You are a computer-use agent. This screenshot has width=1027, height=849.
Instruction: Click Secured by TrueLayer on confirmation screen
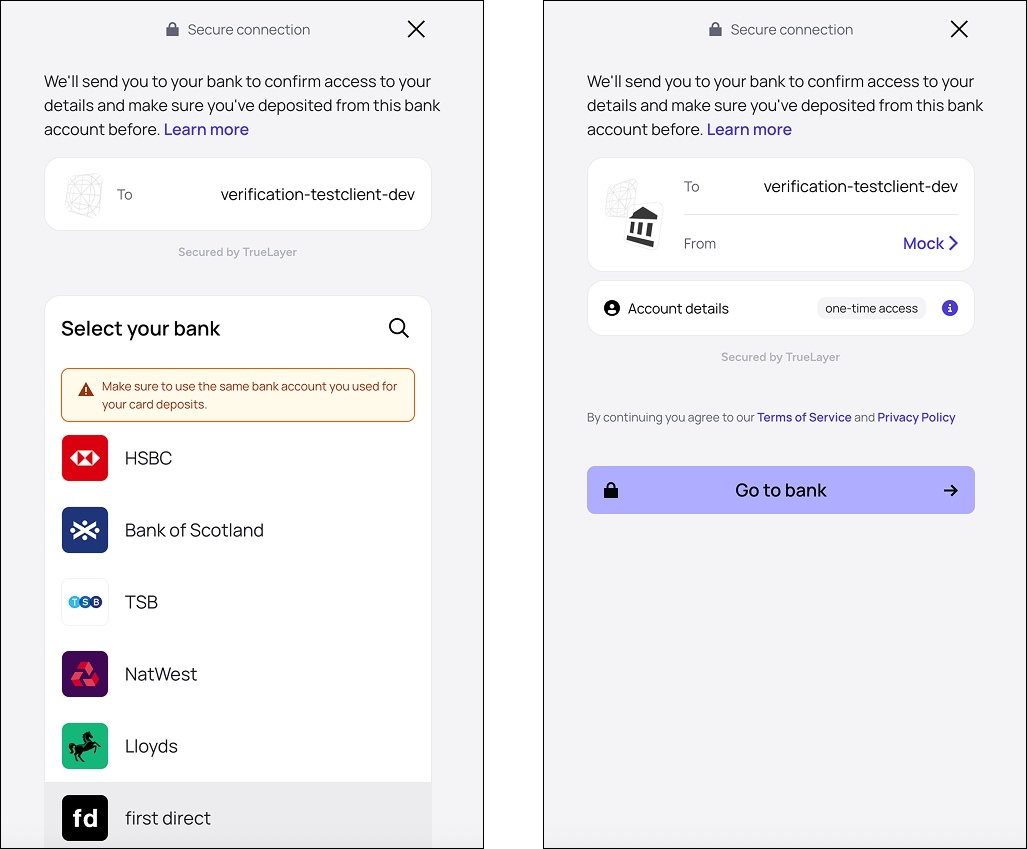click(x=781, y=357)
